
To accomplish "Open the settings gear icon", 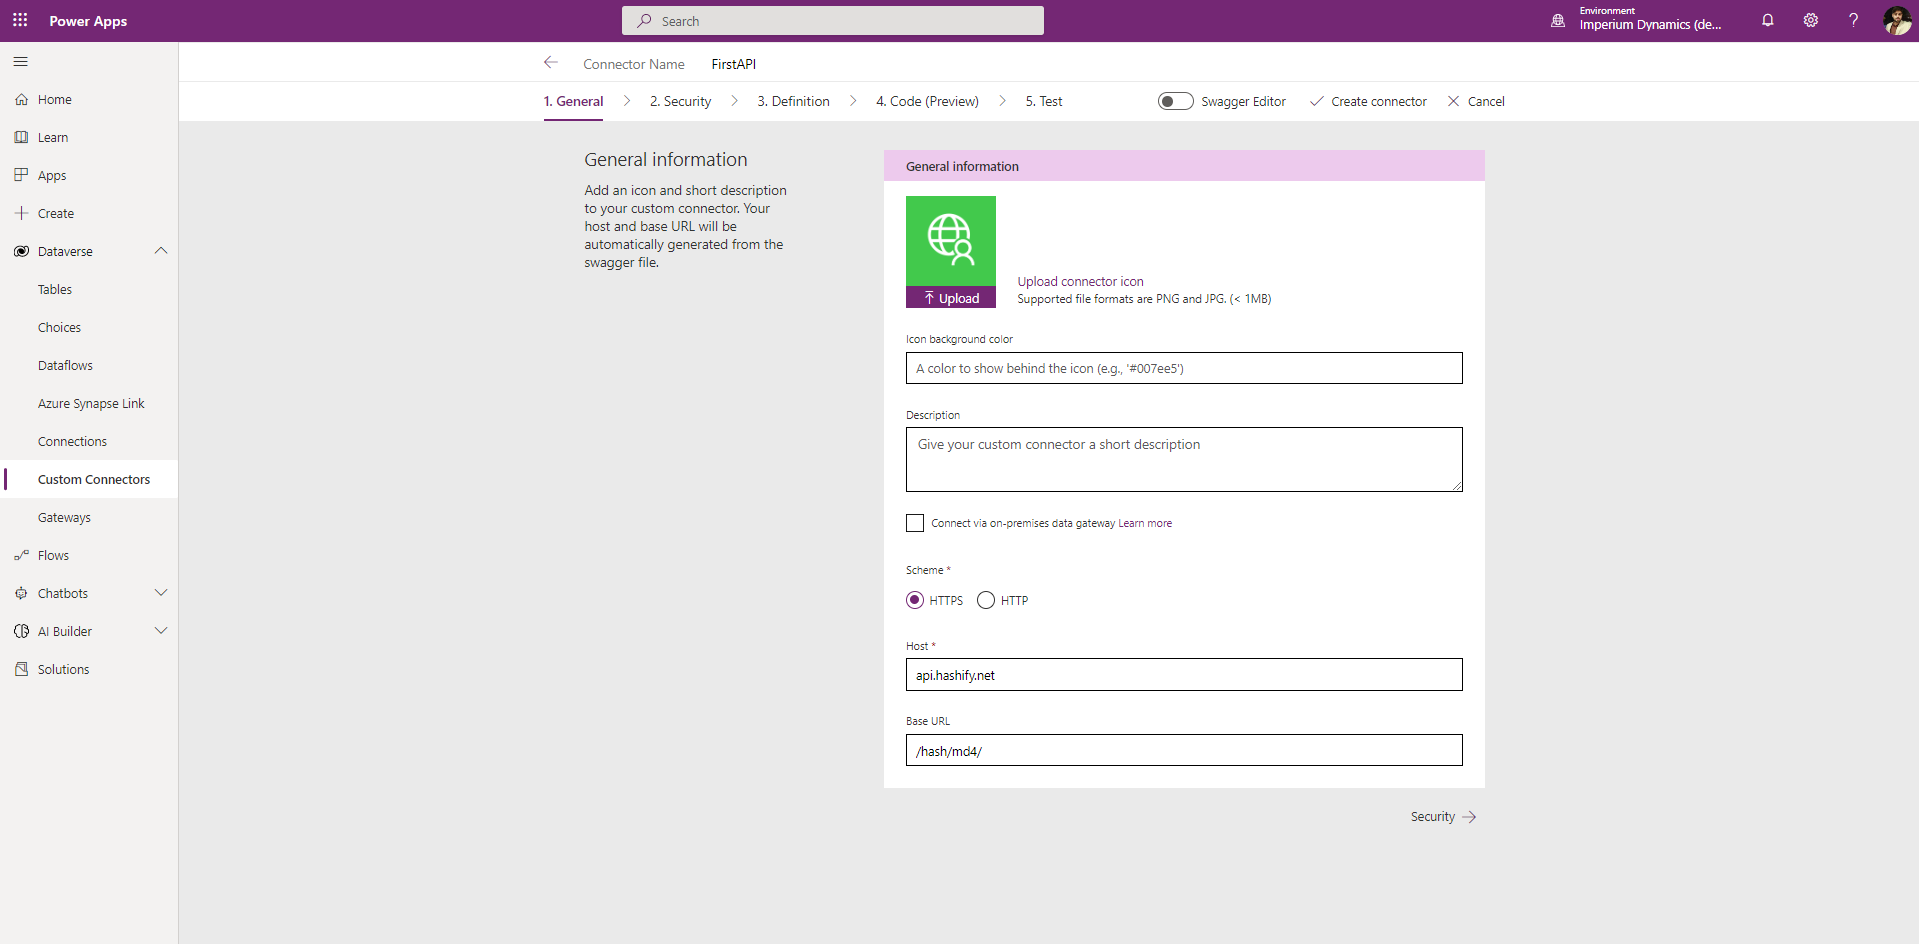I will tap(1810, 20).
